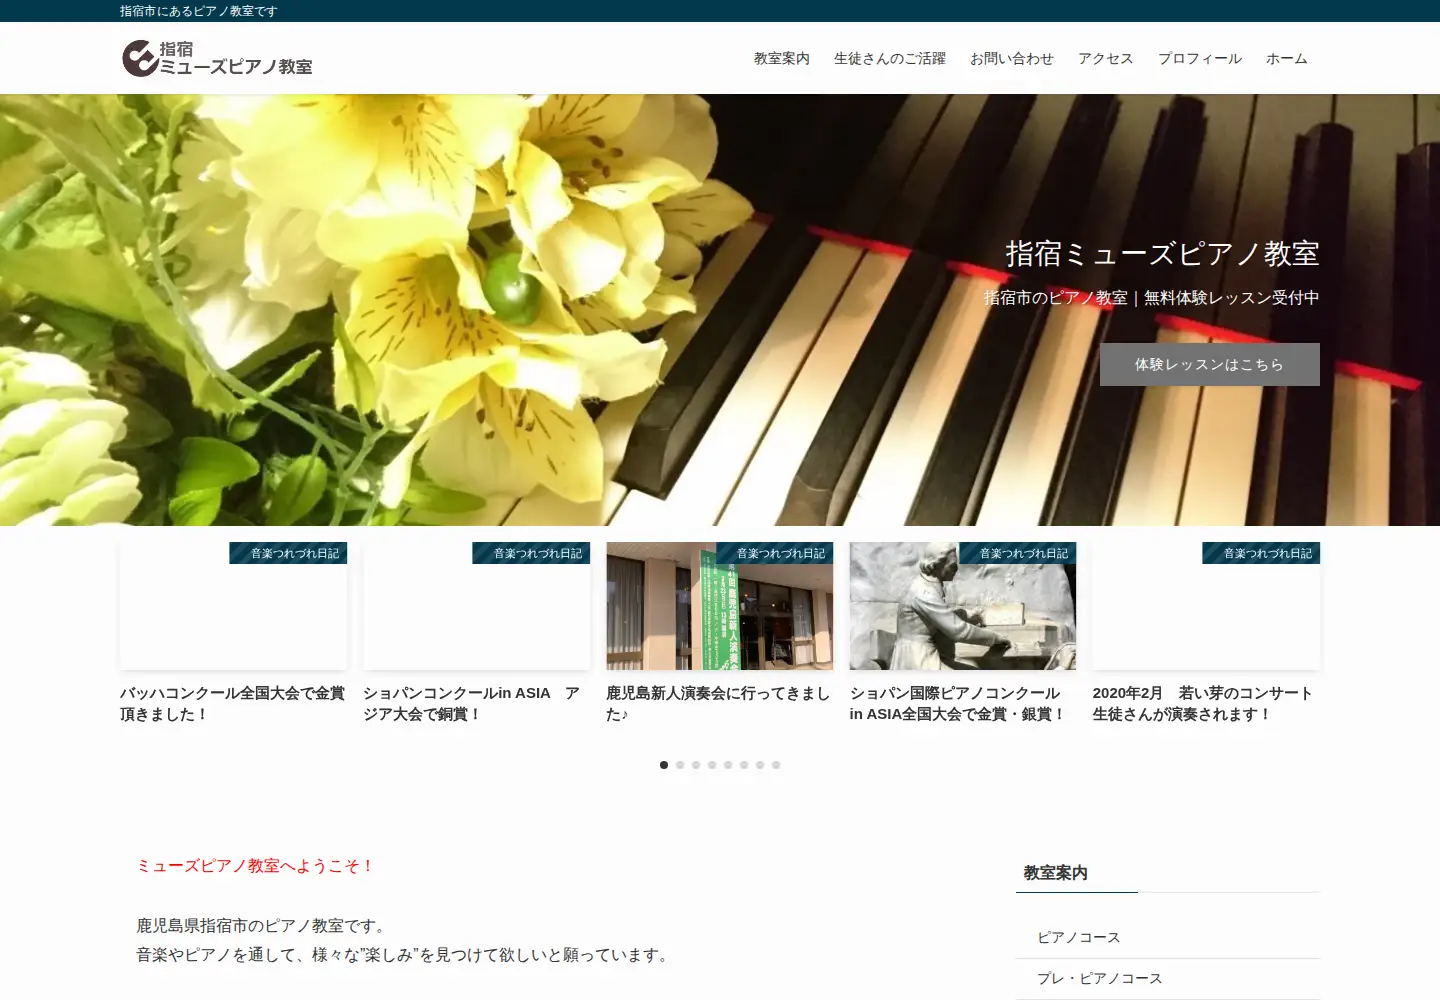Image resolution: width=1440 pixels, height=1000 pixels.
Task: Open the アクセス menu item
Action: (x=1106, y=59)
